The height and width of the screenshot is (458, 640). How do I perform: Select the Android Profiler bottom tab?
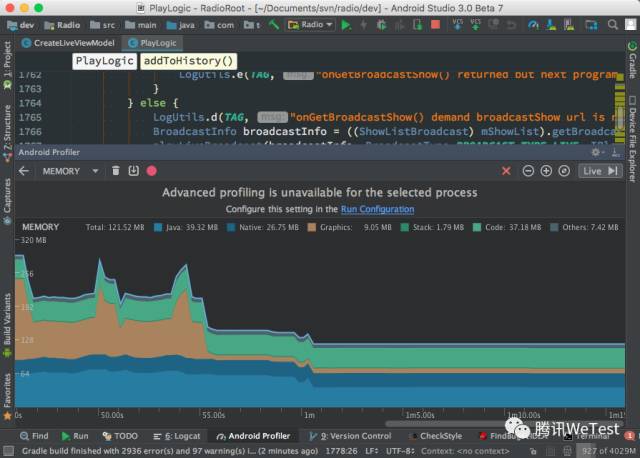[x=253, y=436]
